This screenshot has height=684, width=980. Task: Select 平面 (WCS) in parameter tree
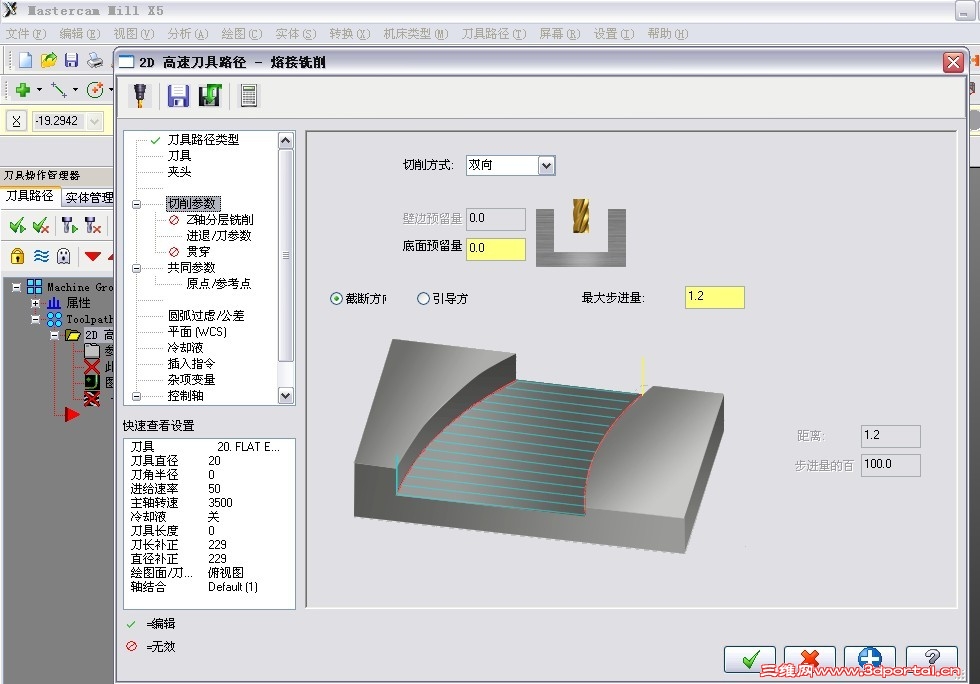[197, 332]
